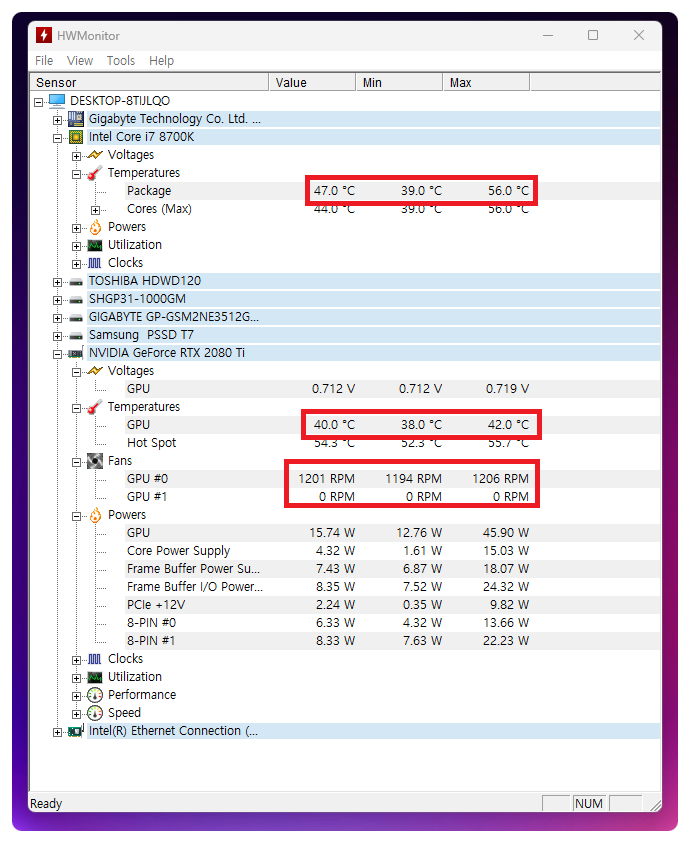Click the NVIDIA RTX 2080 Ti card icon

(x=76, y=353)
